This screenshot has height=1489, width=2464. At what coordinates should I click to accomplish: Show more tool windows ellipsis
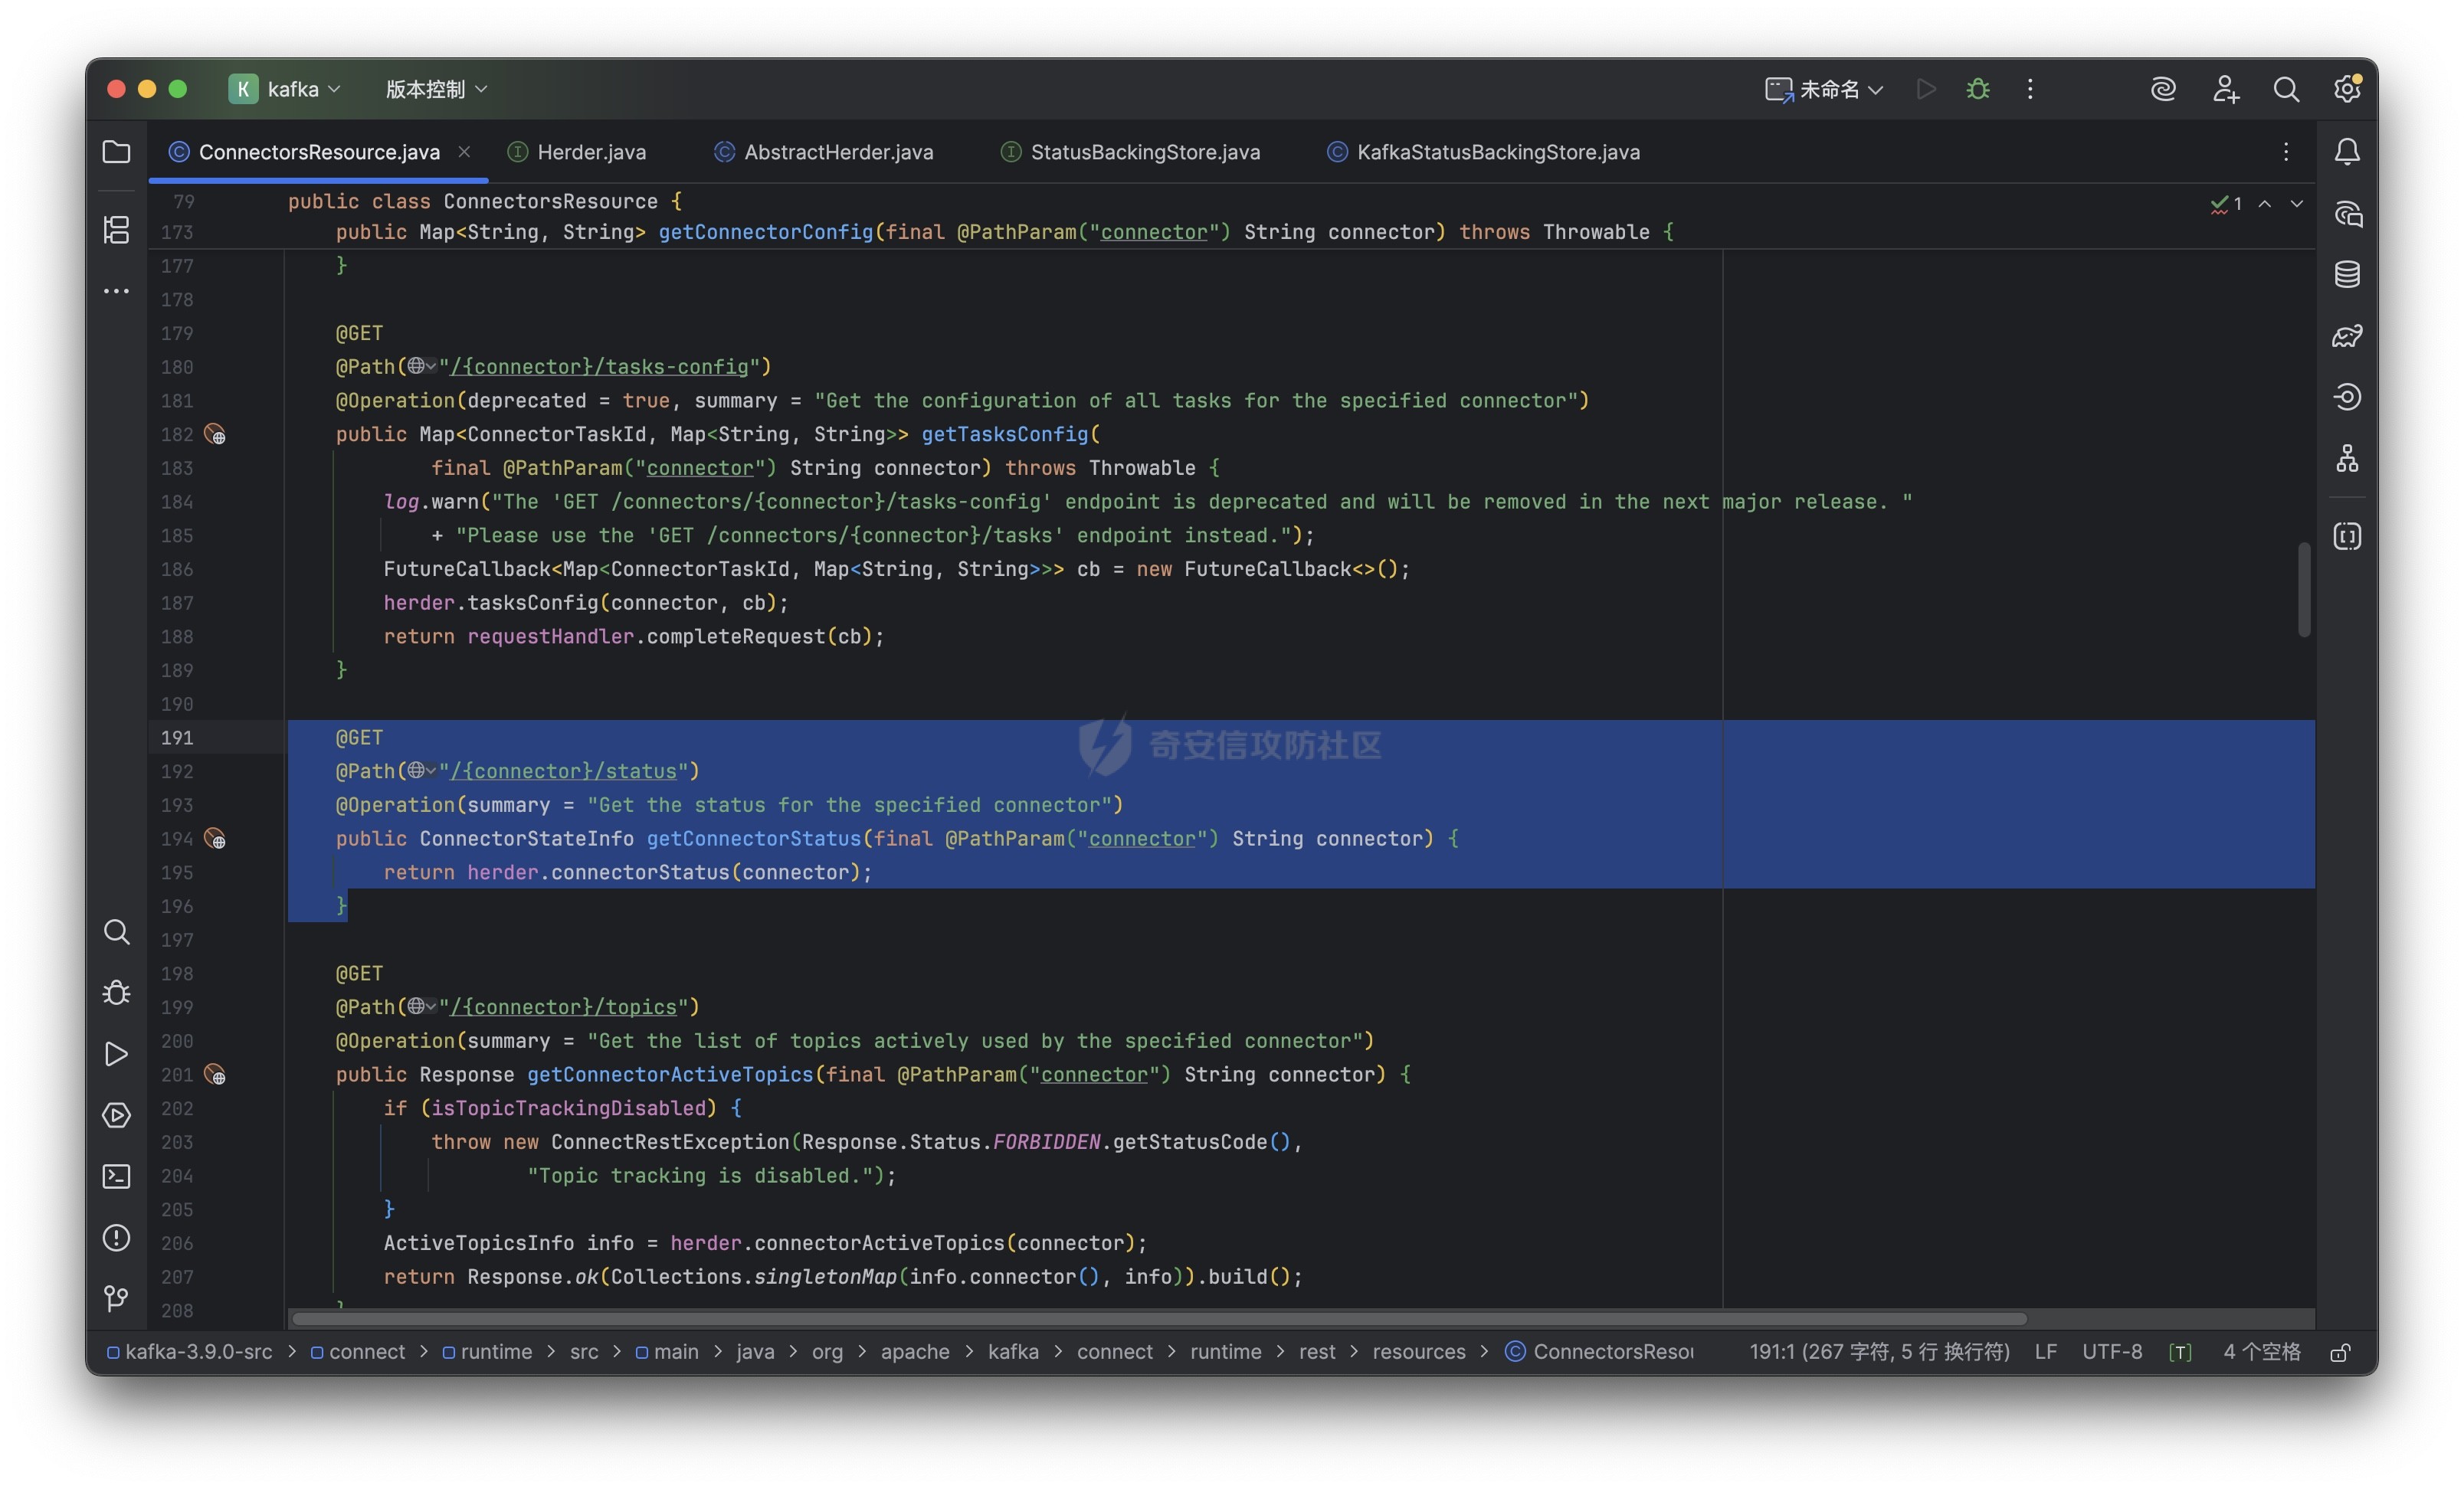point(116,291)
